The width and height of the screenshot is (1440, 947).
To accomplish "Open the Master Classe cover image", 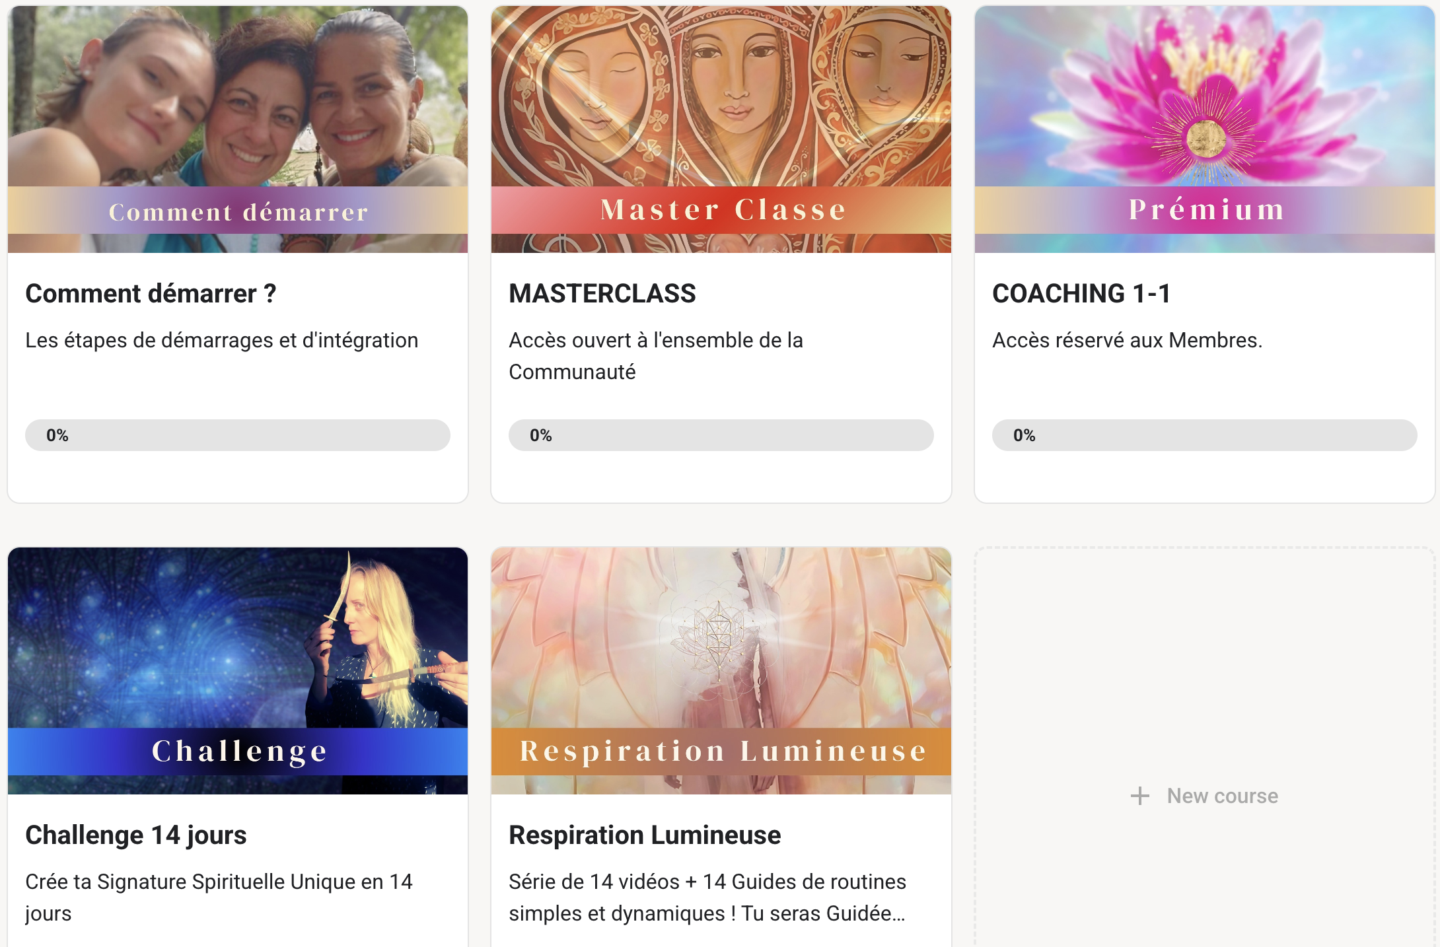I will [721, 129].
